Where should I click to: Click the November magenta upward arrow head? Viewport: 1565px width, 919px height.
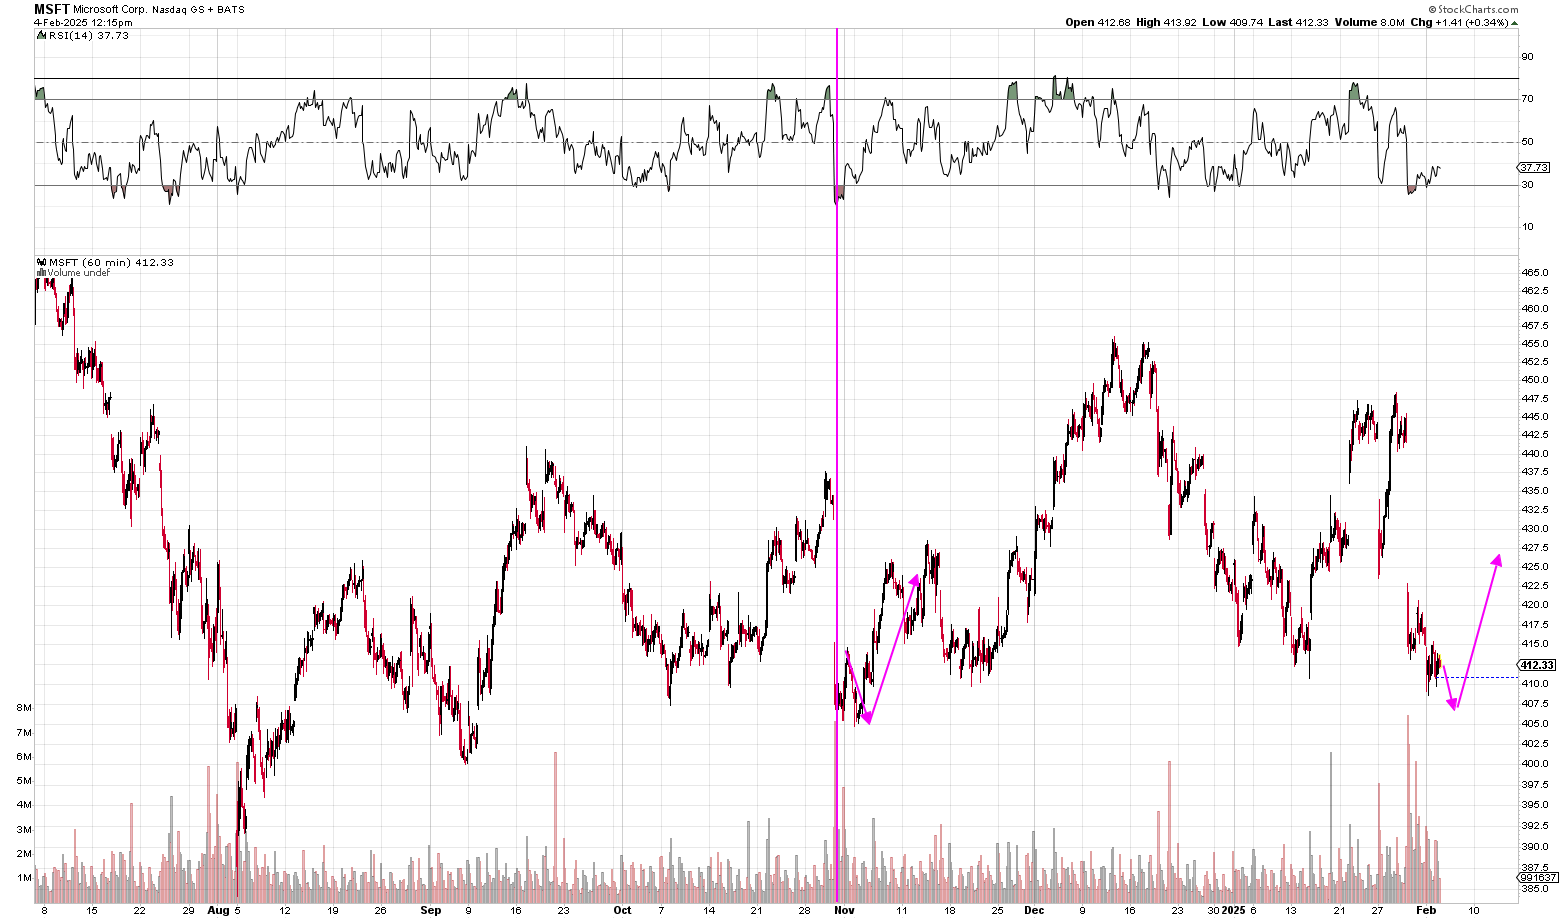click(x=917, y=576)
